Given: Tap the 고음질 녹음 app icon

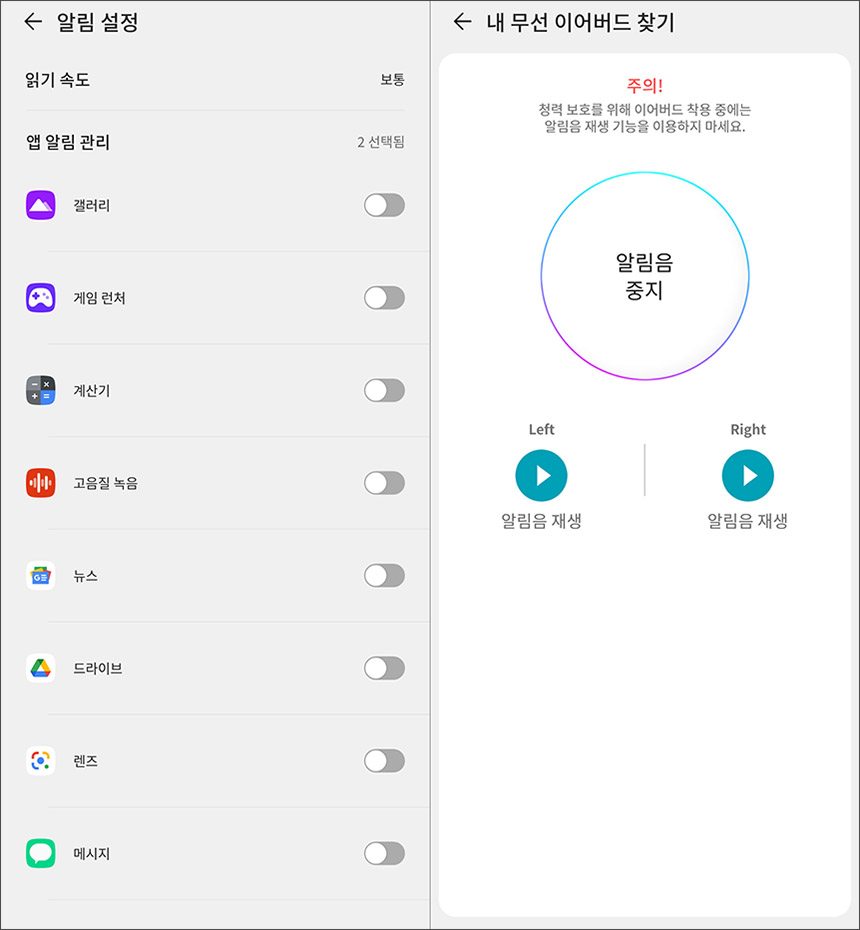Looking at the screenshot, I should [x=40, y=483].
